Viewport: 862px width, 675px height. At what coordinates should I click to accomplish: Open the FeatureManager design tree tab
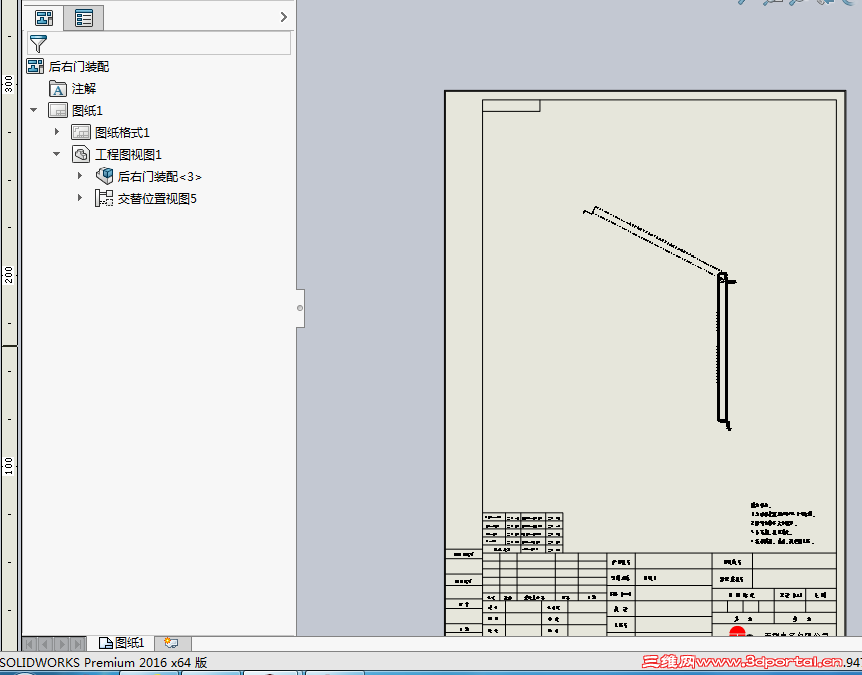pos(44,18)
